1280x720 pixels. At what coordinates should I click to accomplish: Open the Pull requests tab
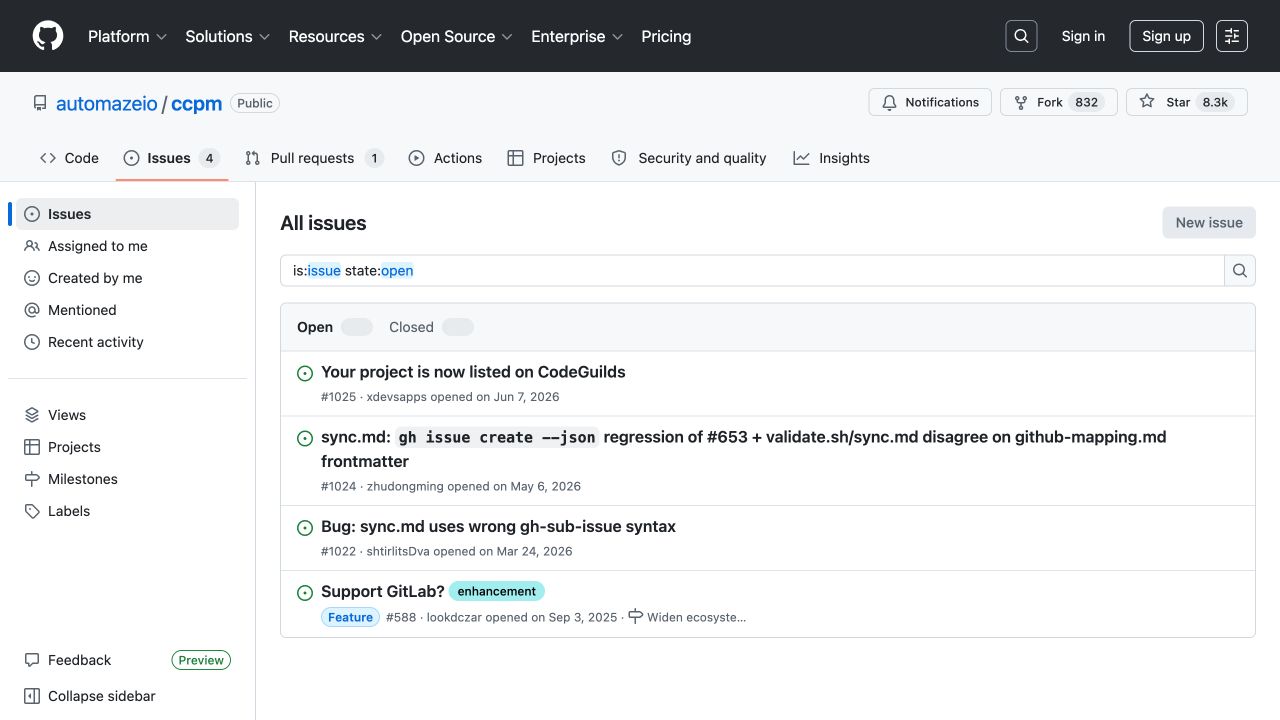pos(314,158)
